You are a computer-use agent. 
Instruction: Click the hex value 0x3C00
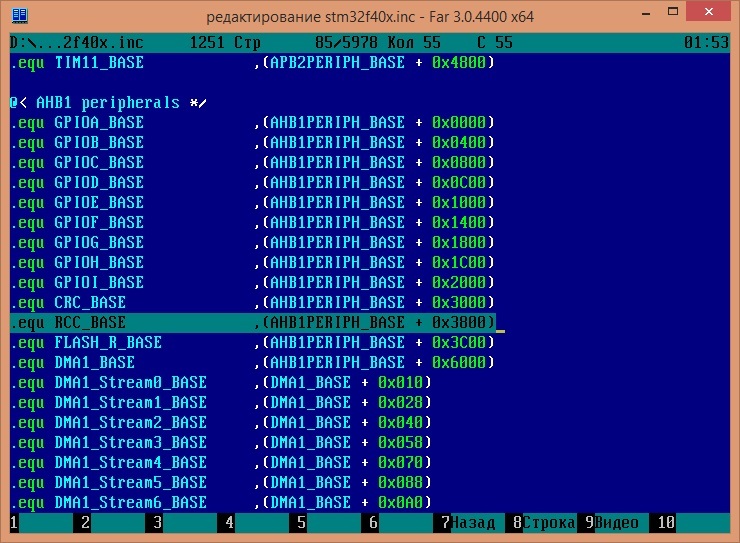coord(459,343)
